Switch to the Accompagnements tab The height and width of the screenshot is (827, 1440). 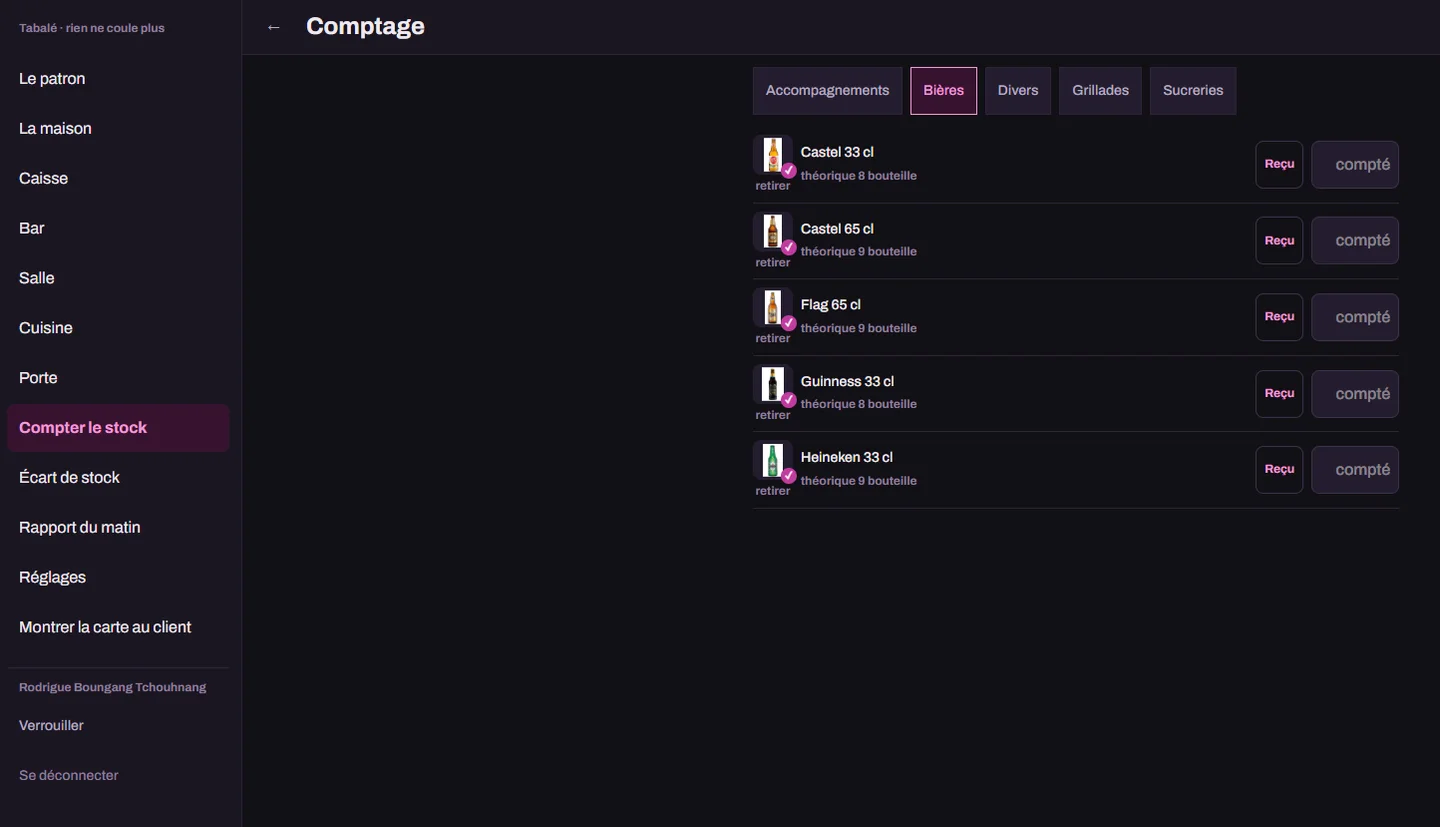pyautogui.click(x=827, y=91)
